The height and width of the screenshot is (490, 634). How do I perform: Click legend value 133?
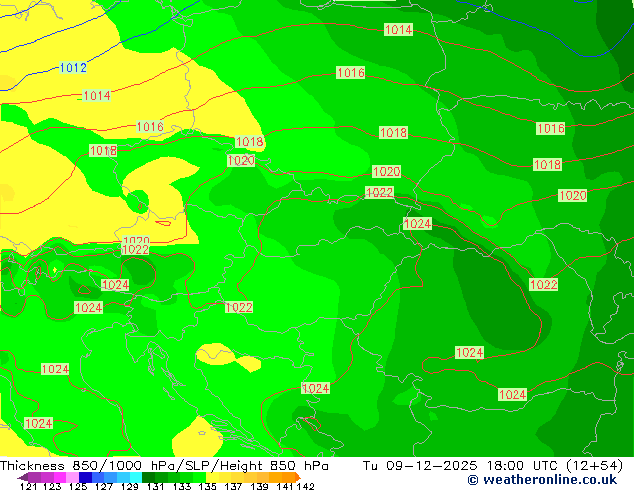(182, 486)
